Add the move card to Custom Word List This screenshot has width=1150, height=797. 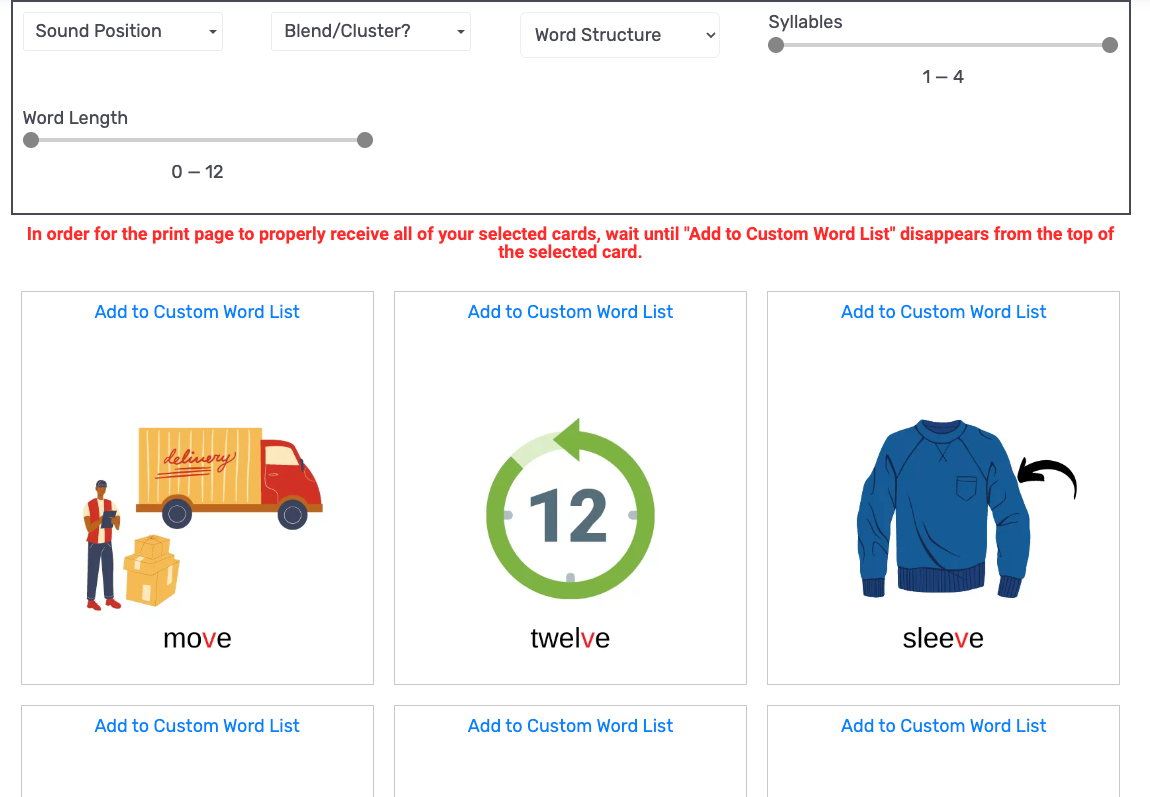coord(197,312)
